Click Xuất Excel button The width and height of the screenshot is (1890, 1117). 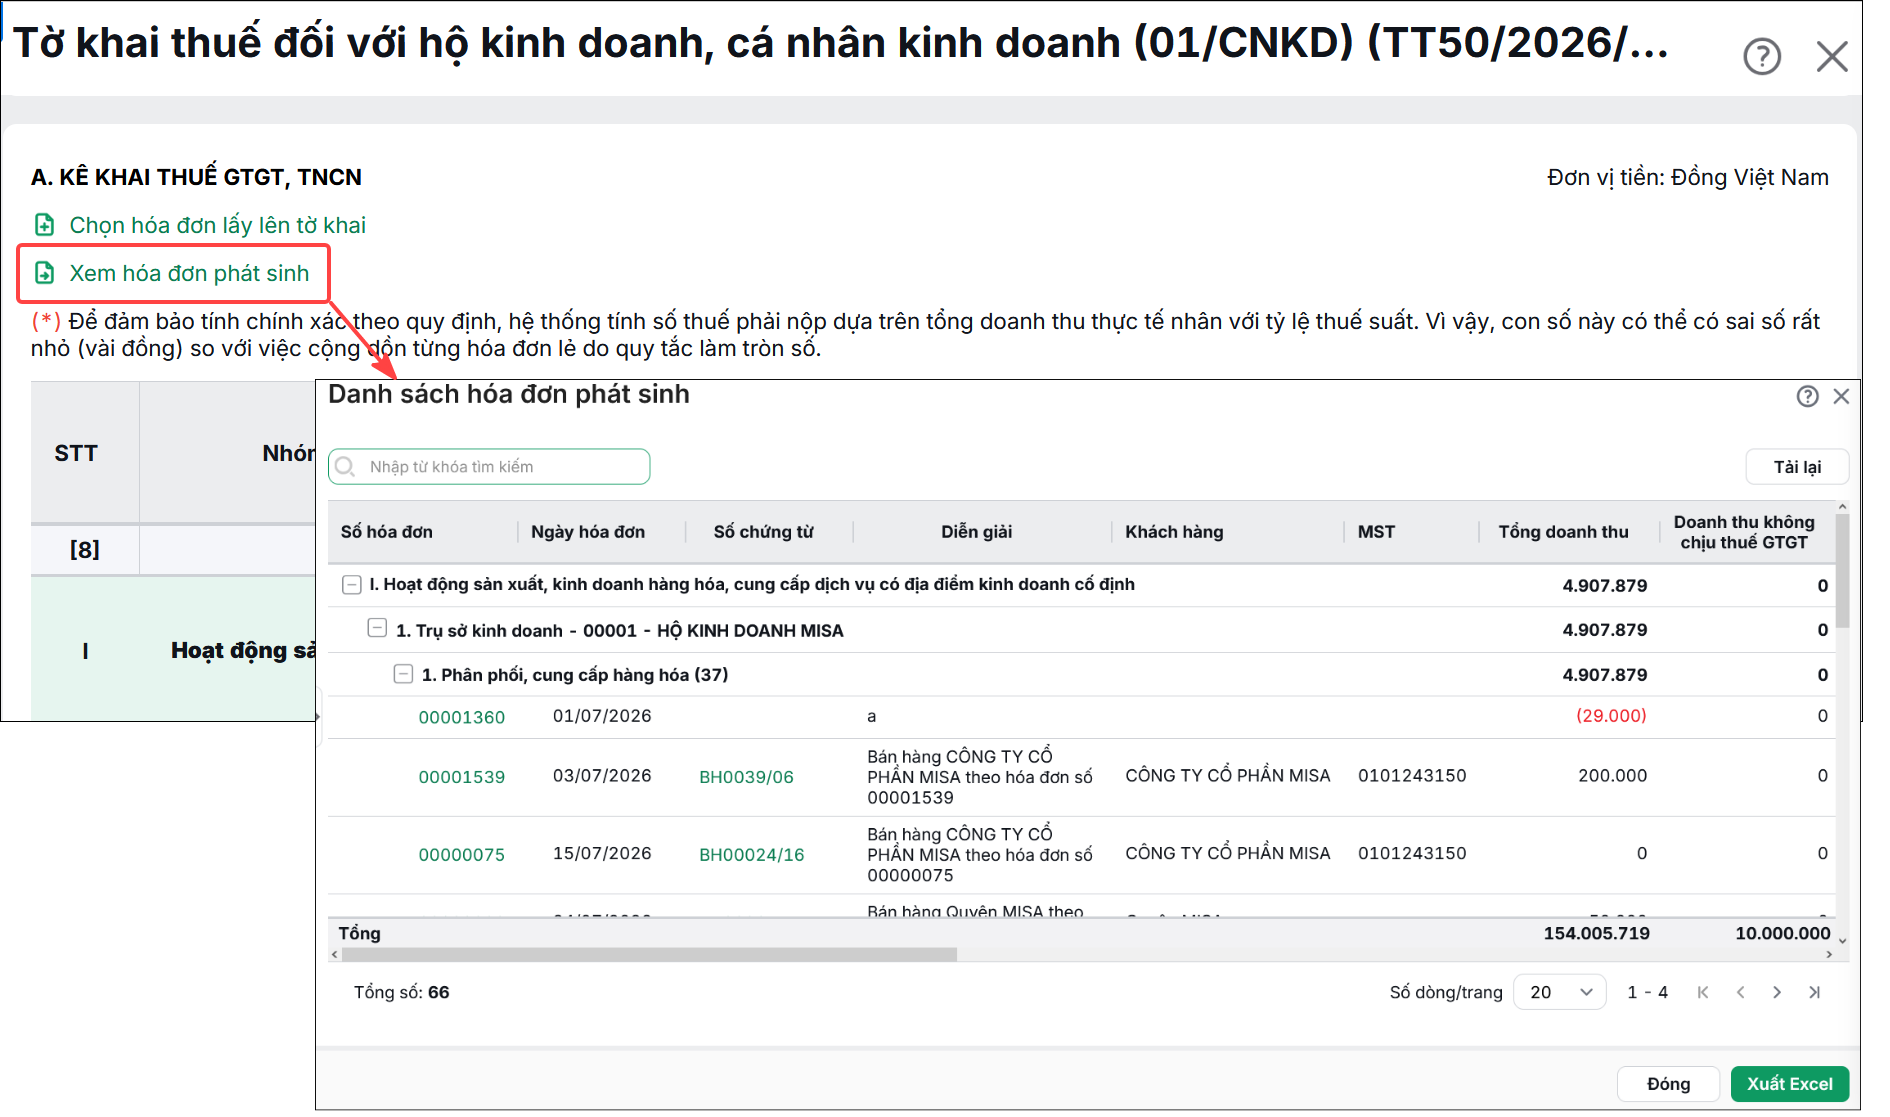tap(1789, 1084)
